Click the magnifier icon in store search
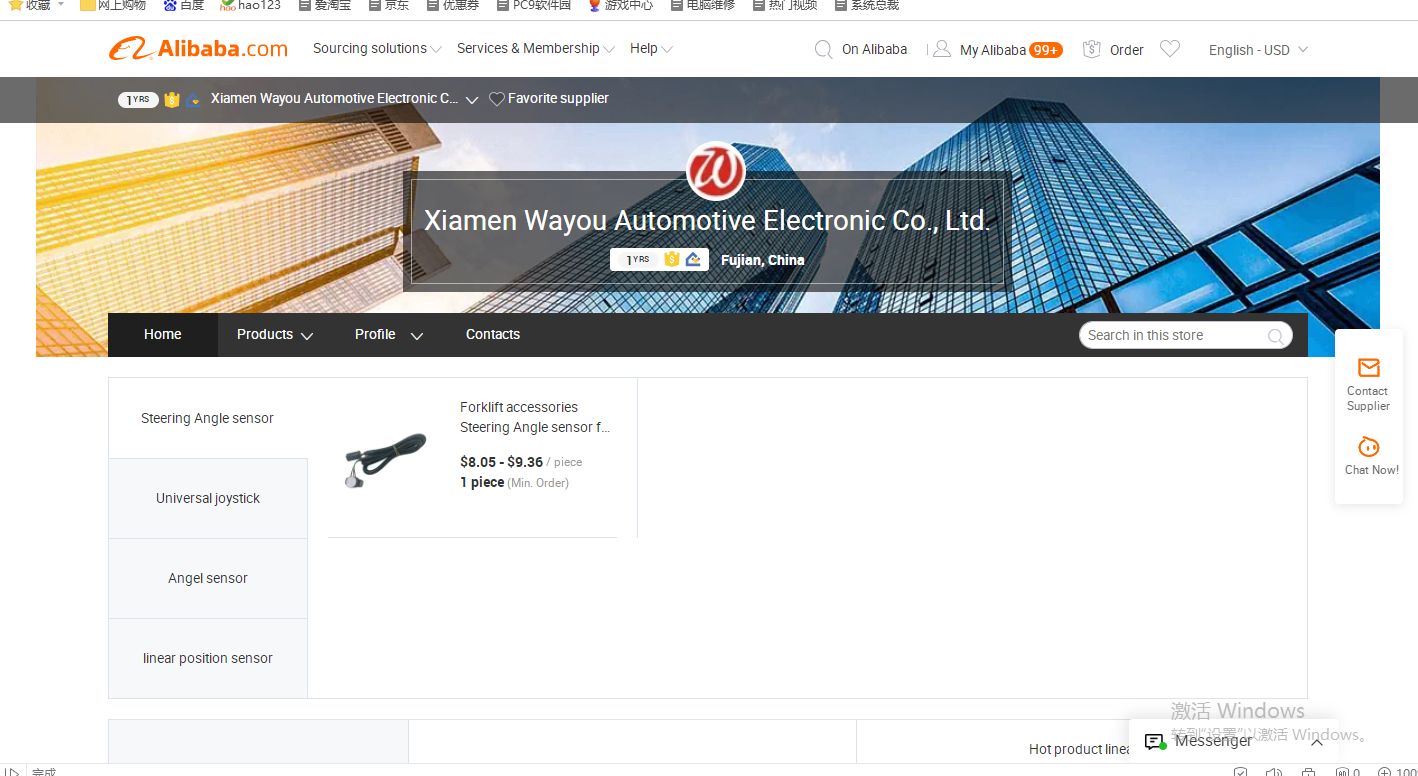Image resolution: width=1418 pixels, height=776 pixels. point(1275,336)
